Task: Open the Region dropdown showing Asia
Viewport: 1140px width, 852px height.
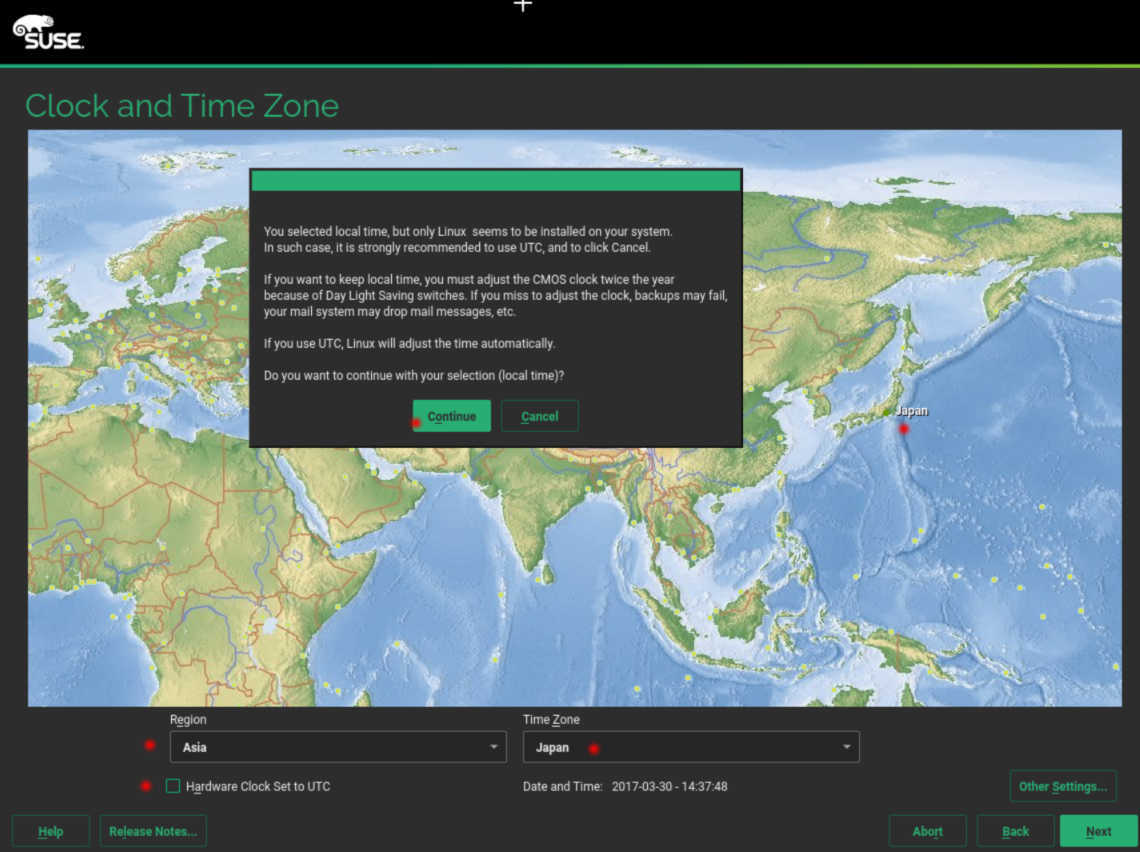Action: click(338, 747)
